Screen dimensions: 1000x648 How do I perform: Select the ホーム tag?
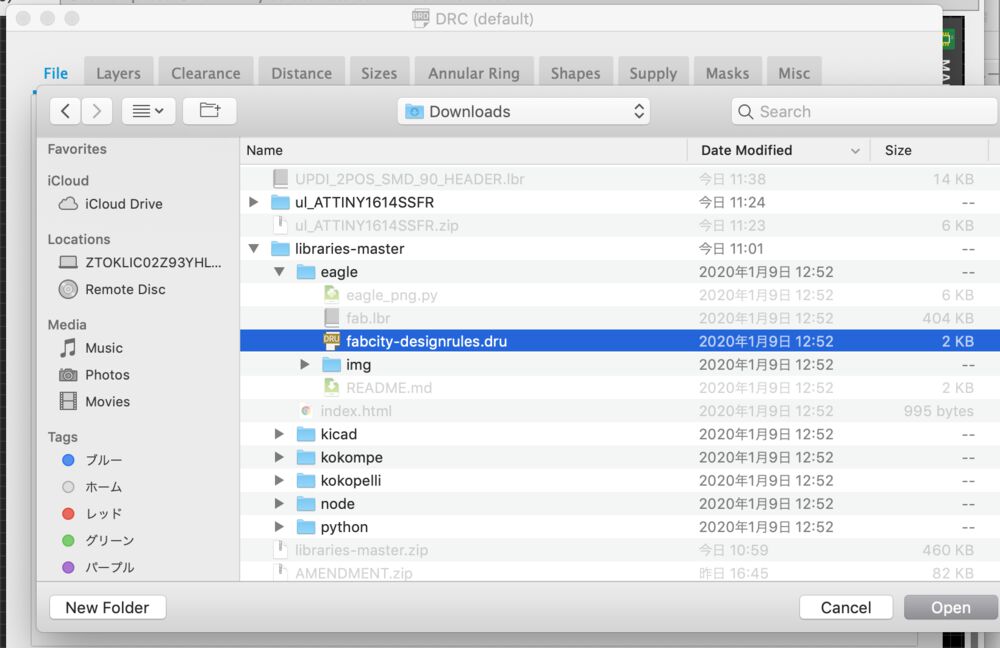click(92, 487)
